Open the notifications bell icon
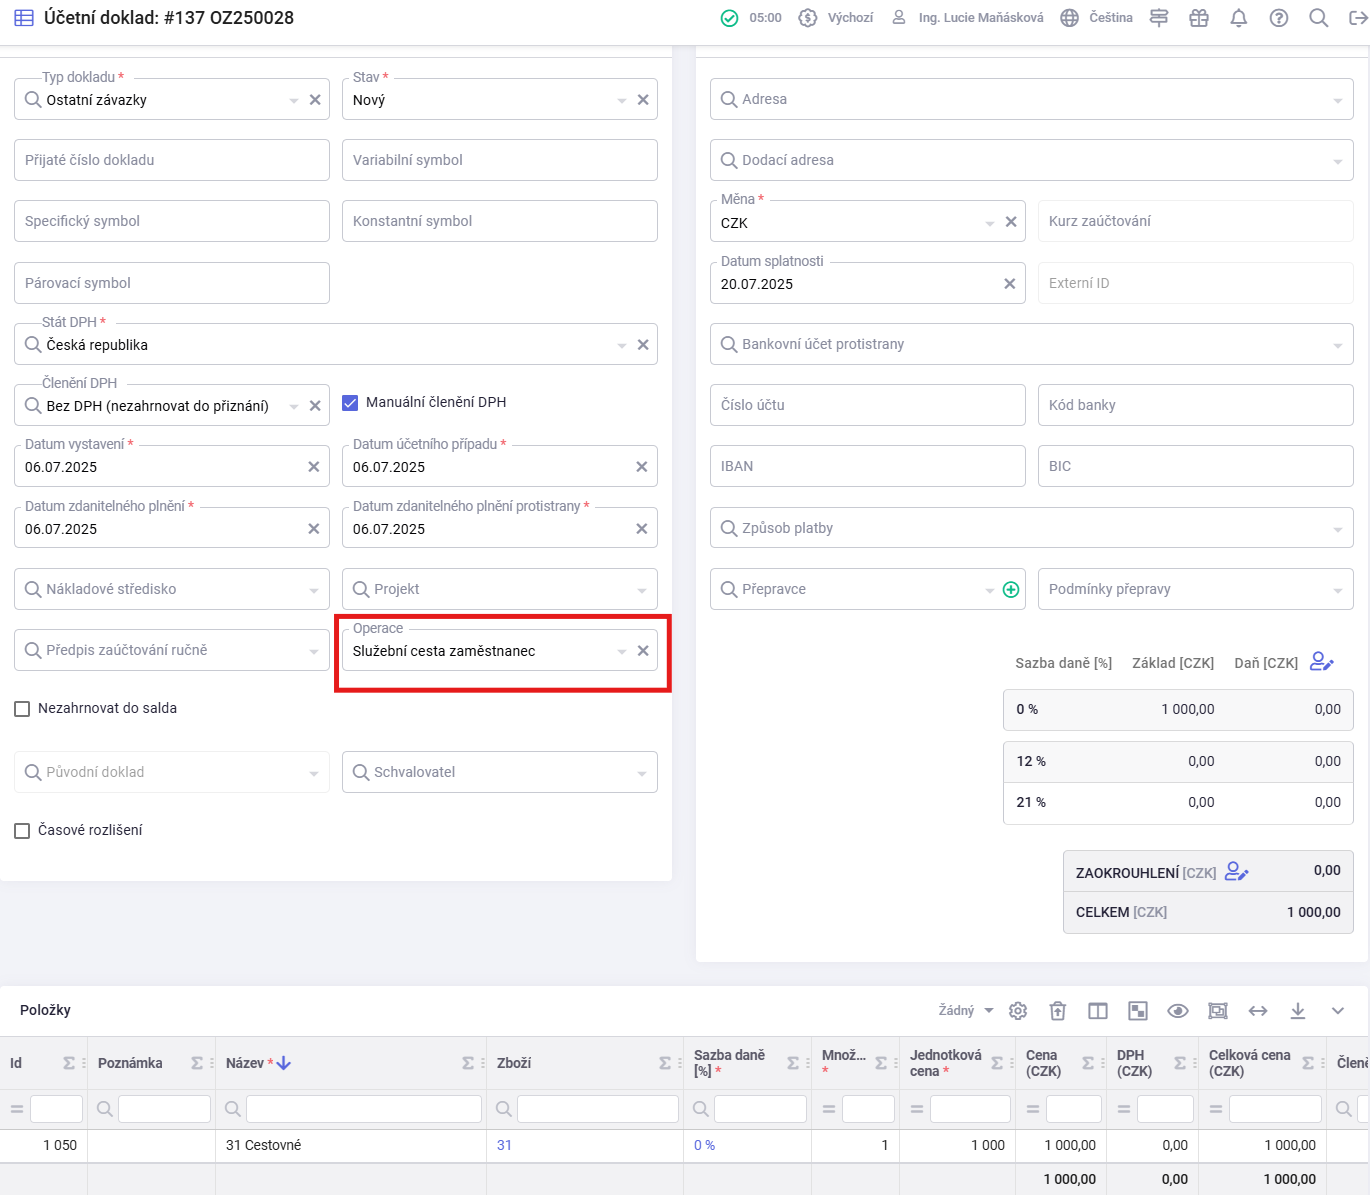Viewport: 1370px width, 1195px height. coord(1238,18)
